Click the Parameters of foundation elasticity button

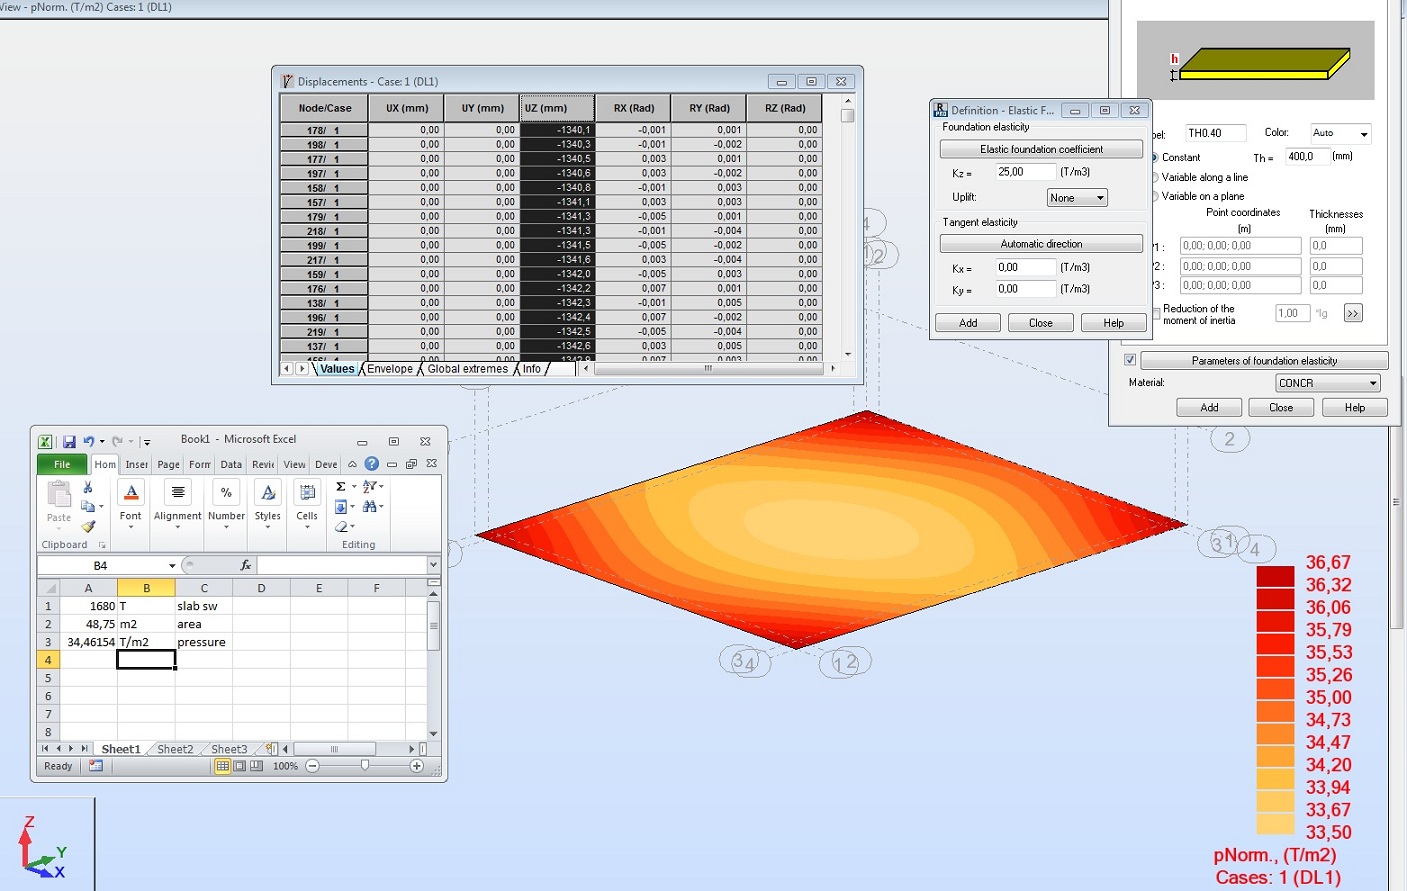click(x=1264, y=361)
